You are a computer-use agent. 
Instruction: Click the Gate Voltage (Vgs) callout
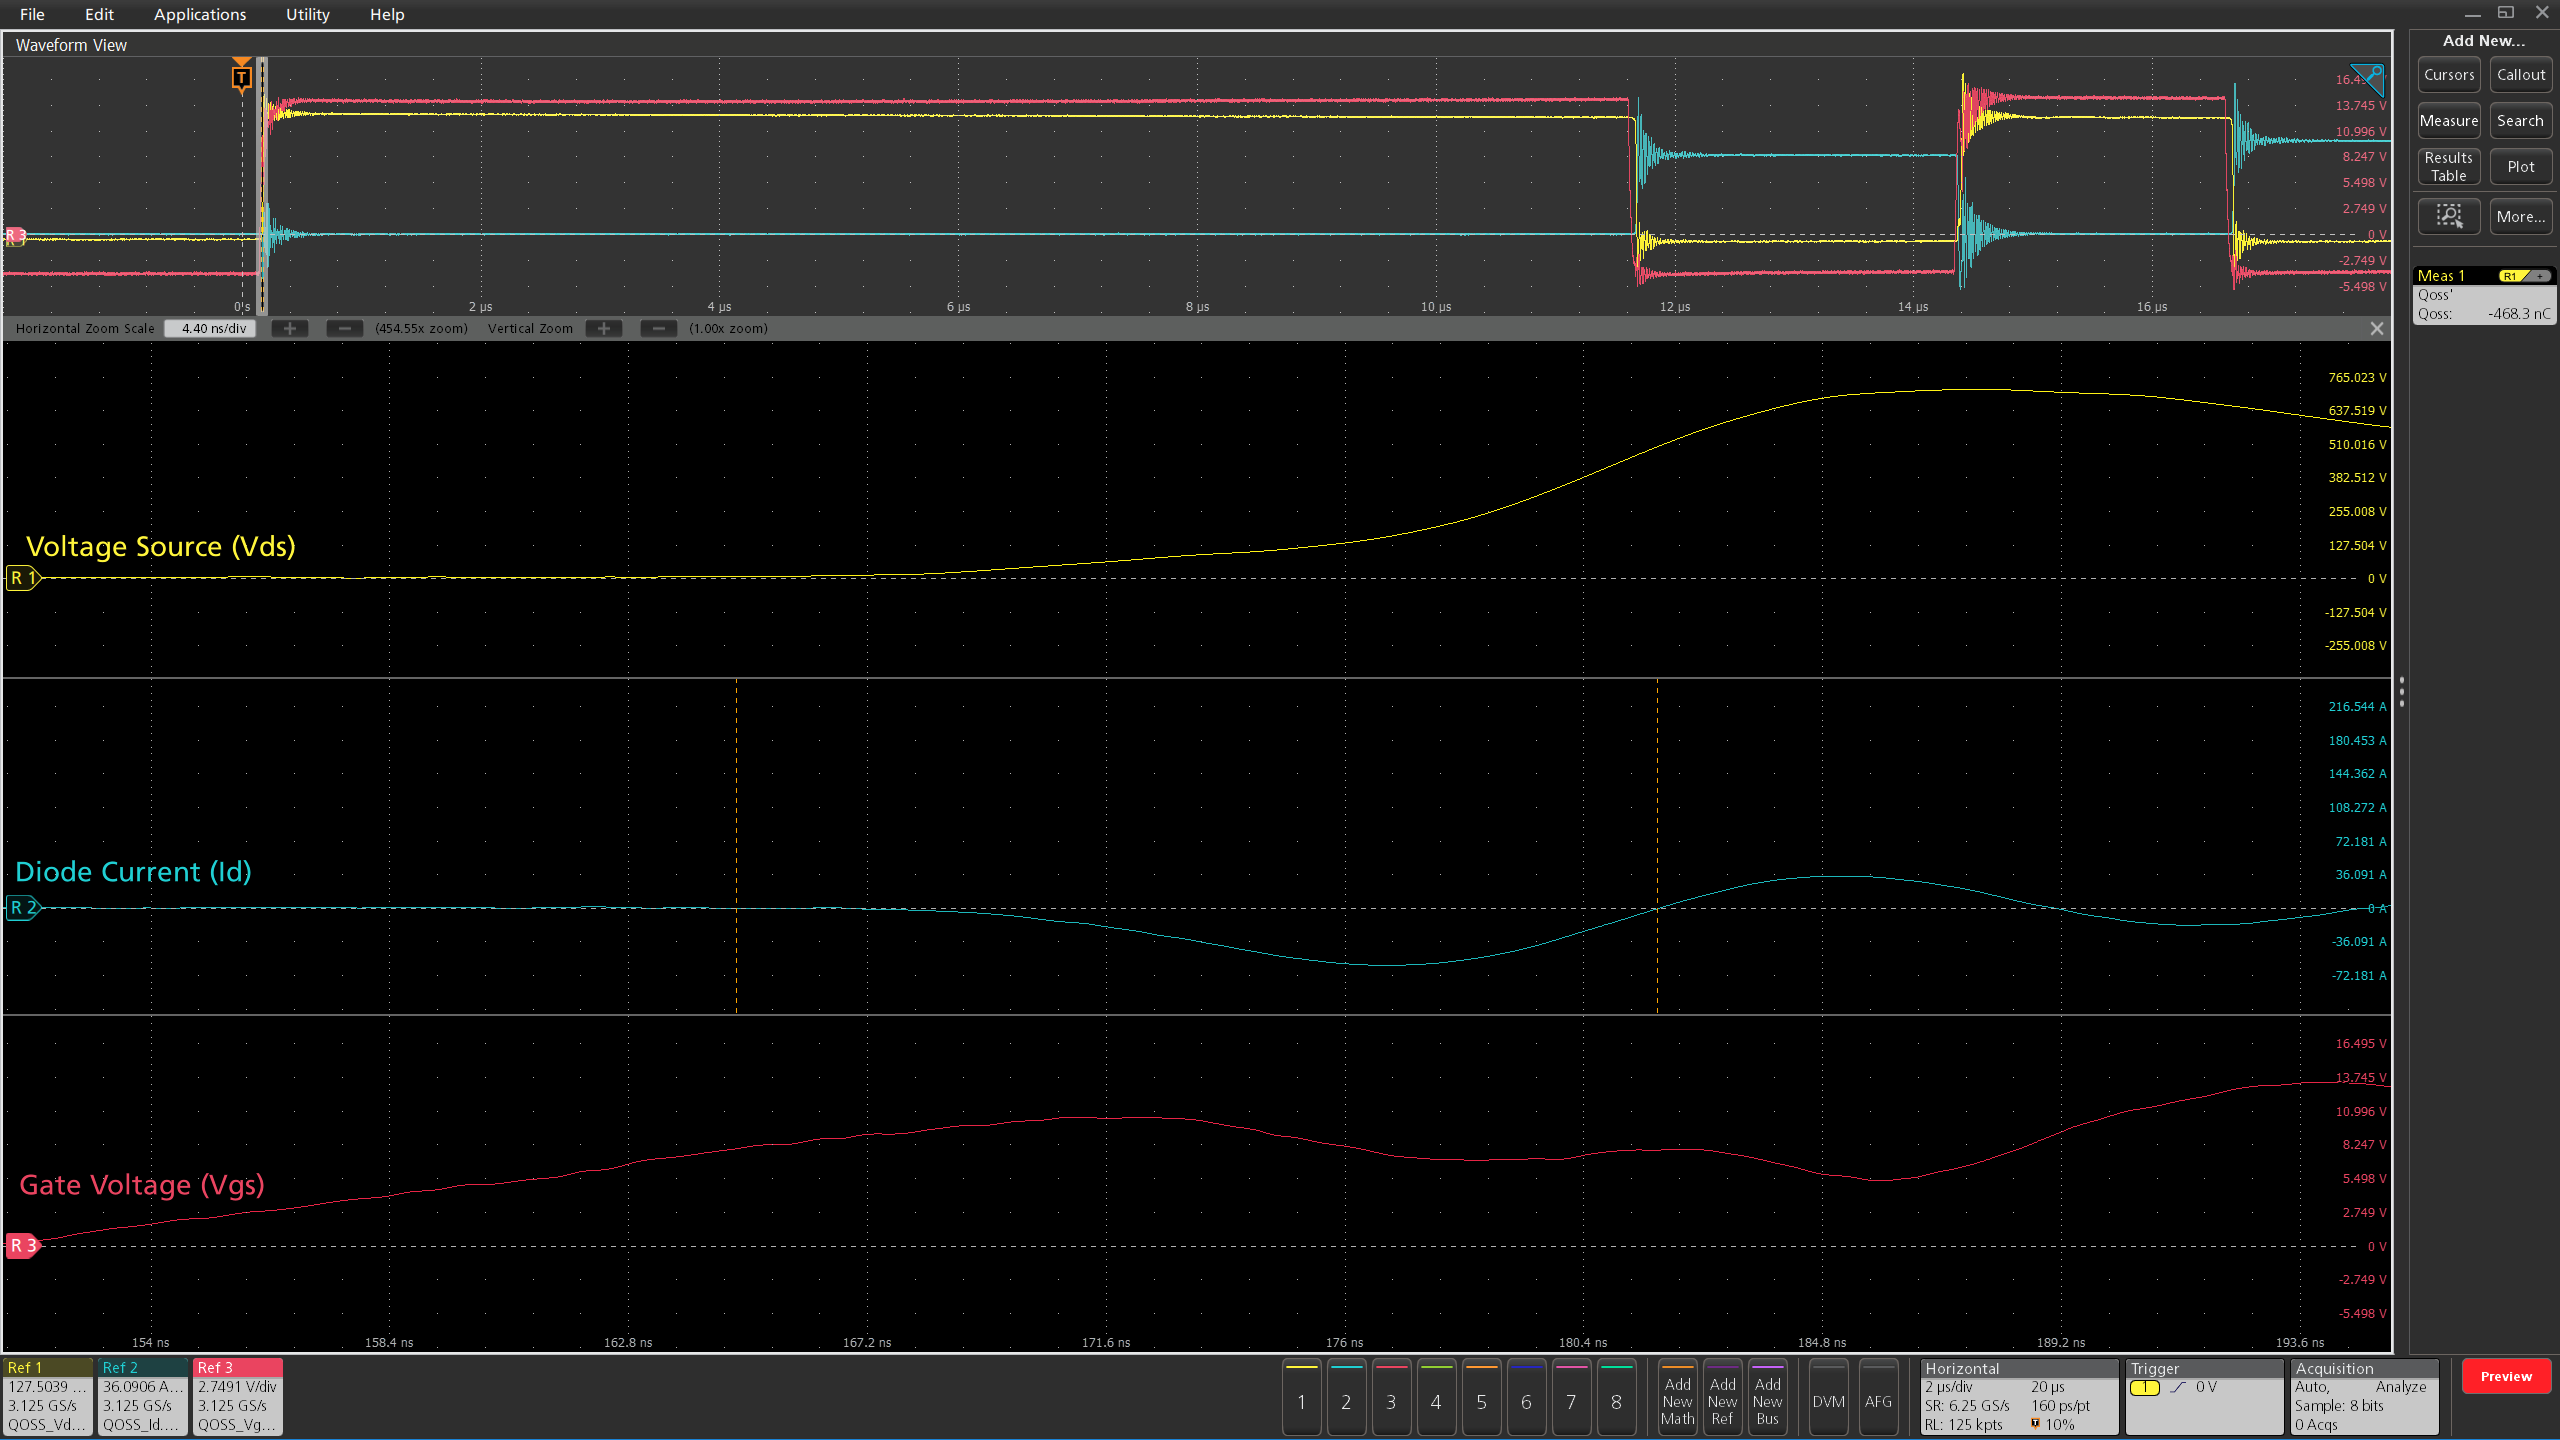pyautogui.click(x=142, y=1185)
